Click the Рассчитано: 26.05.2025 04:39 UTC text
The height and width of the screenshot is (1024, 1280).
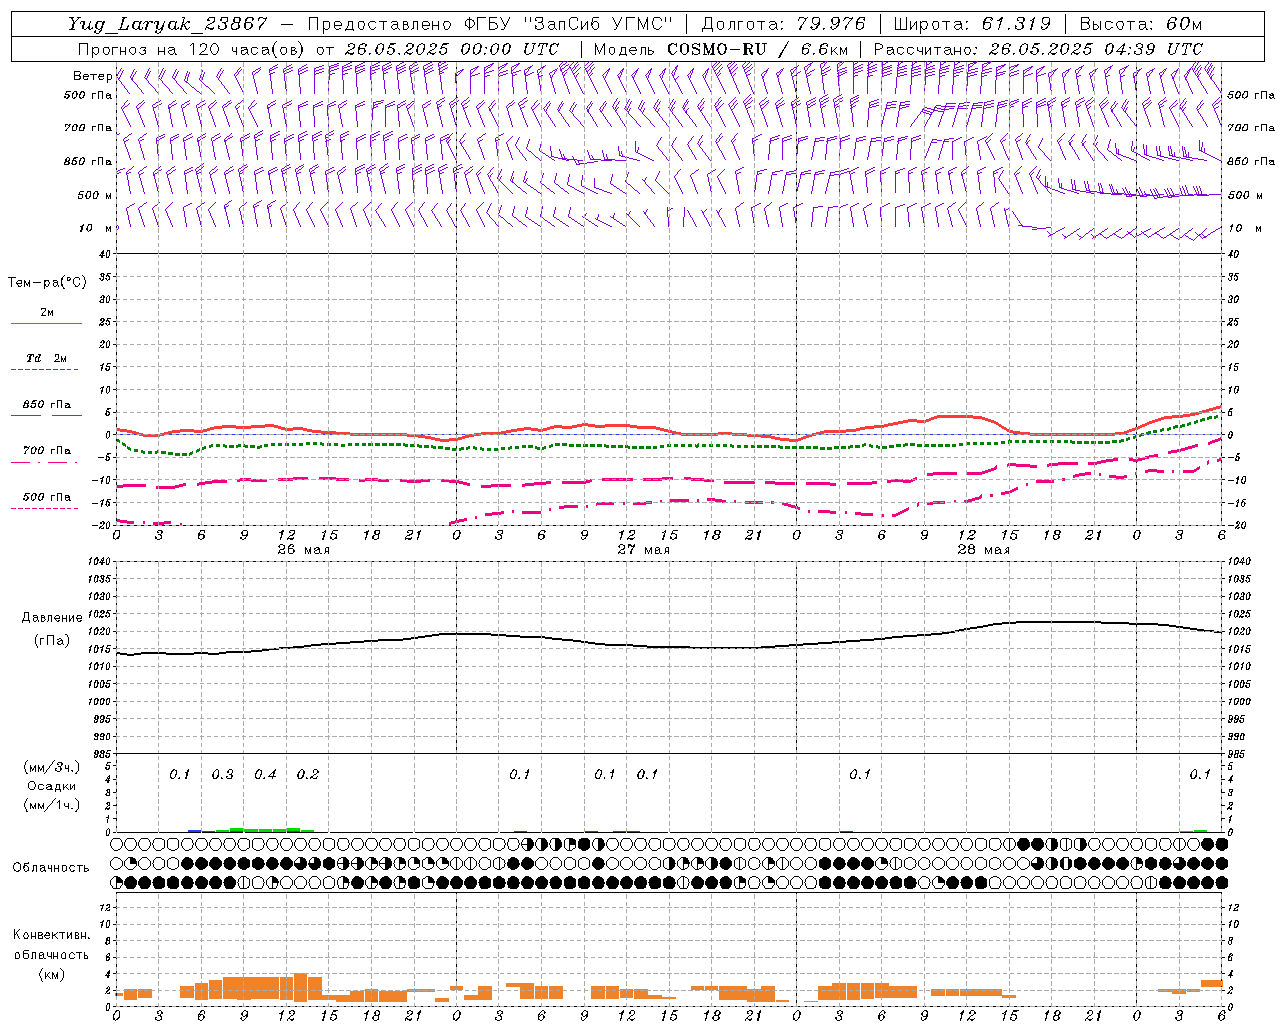click(1038, 49)
